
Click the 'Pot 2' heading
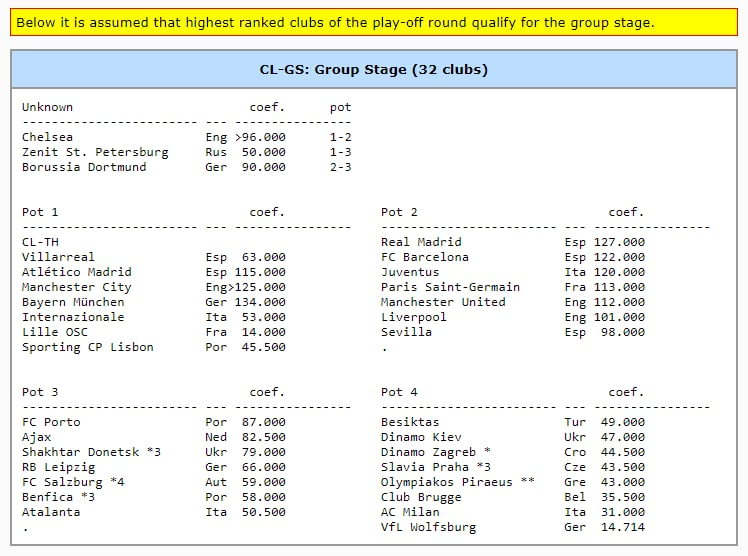pos(399,212)
